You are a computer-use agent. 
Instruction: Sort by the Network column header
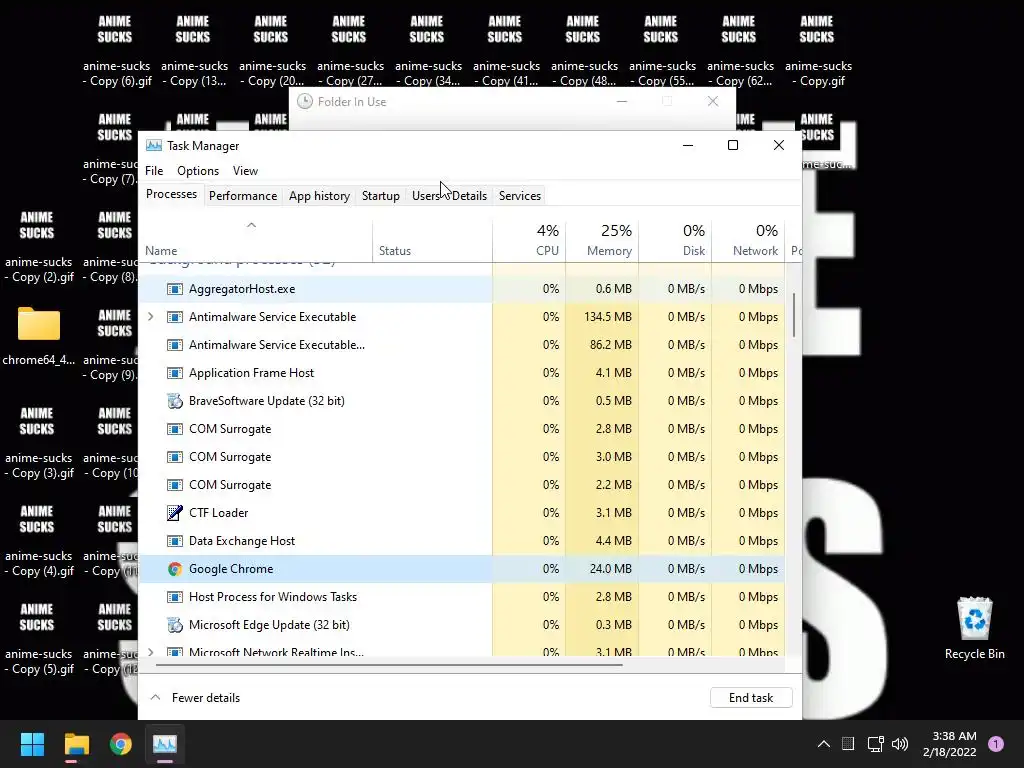point(748,240)
